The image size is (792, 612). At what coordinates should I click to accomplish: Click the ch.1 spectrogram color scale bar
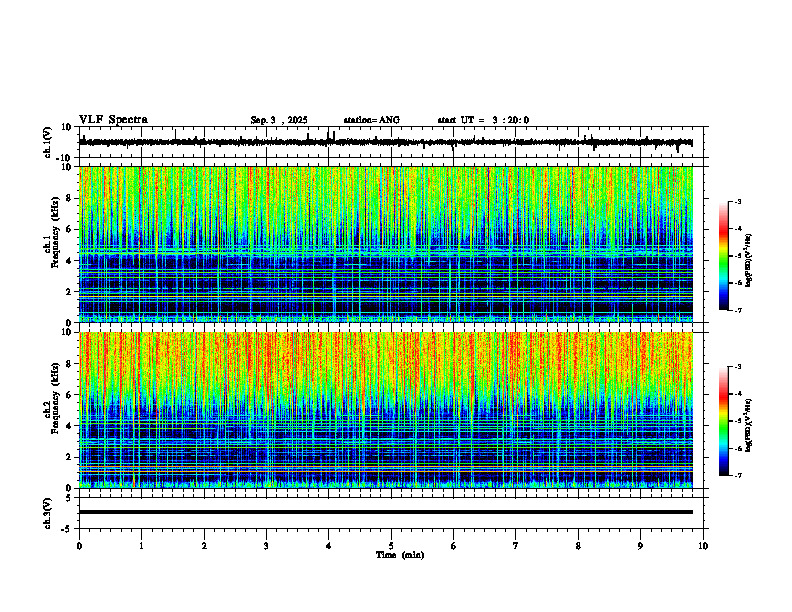click(x=724, y=256)
